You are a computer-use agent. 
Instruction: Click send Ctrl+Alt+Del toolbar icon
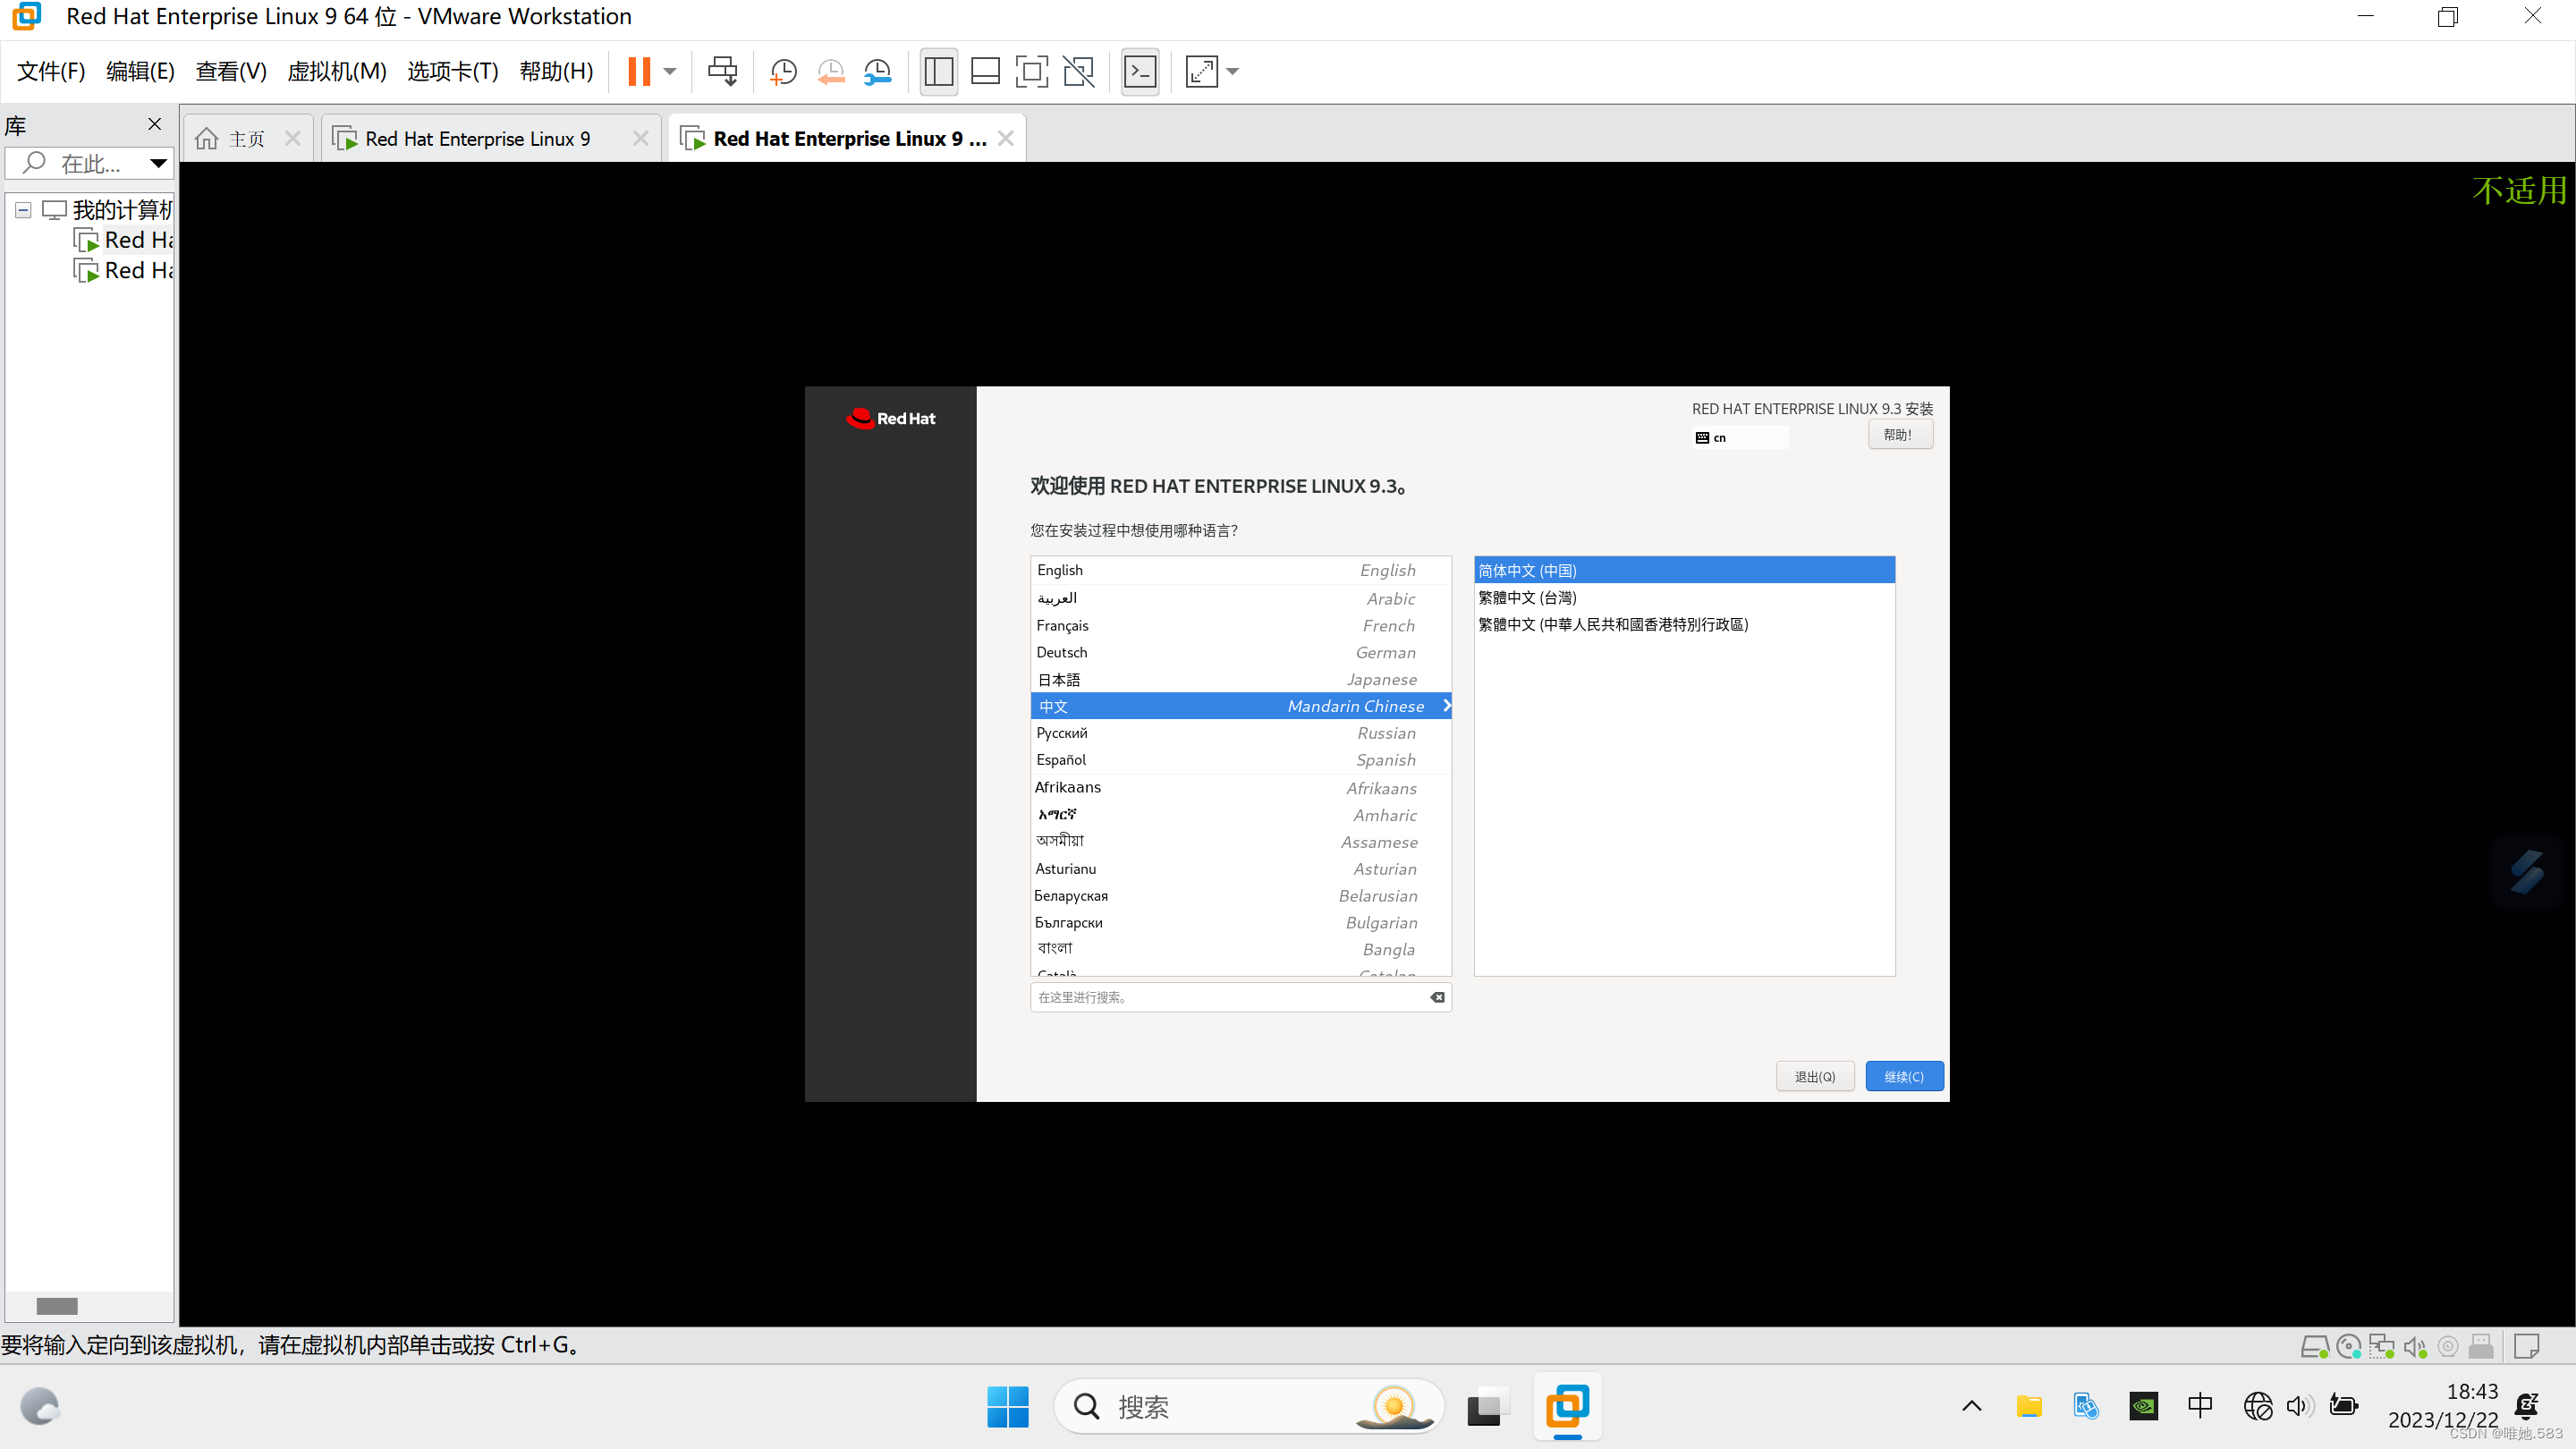click(x=722, y=71)
